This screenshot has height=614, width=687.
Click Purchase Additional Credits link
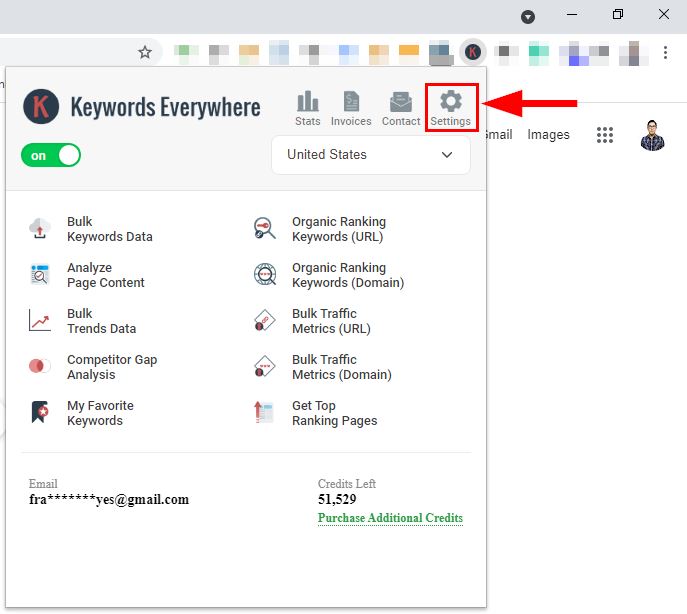click(390, 518)
